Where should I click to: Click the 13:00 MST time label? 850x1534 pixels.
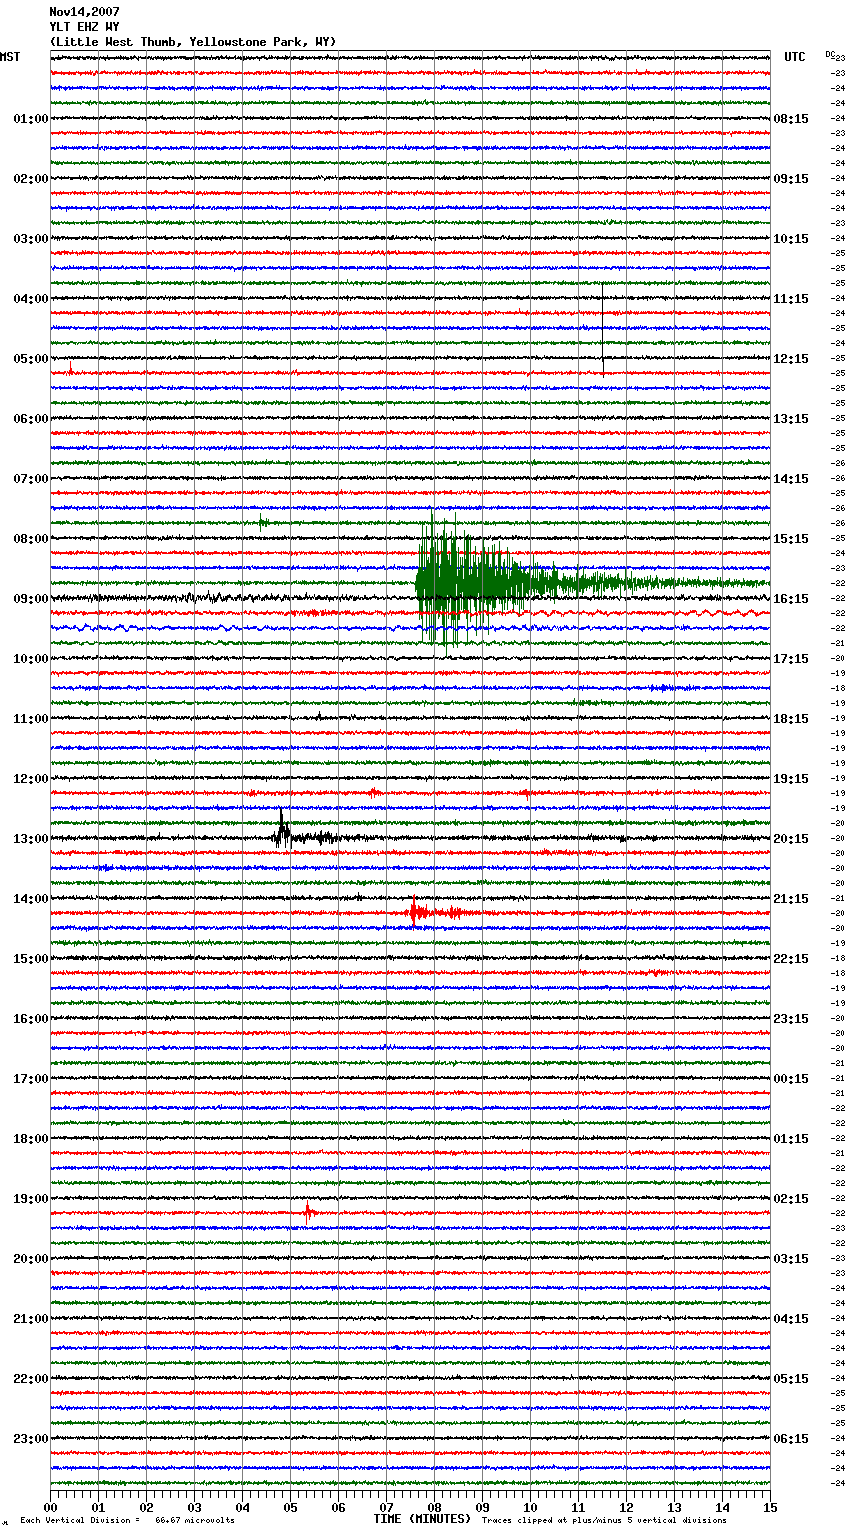coord(31,839)
